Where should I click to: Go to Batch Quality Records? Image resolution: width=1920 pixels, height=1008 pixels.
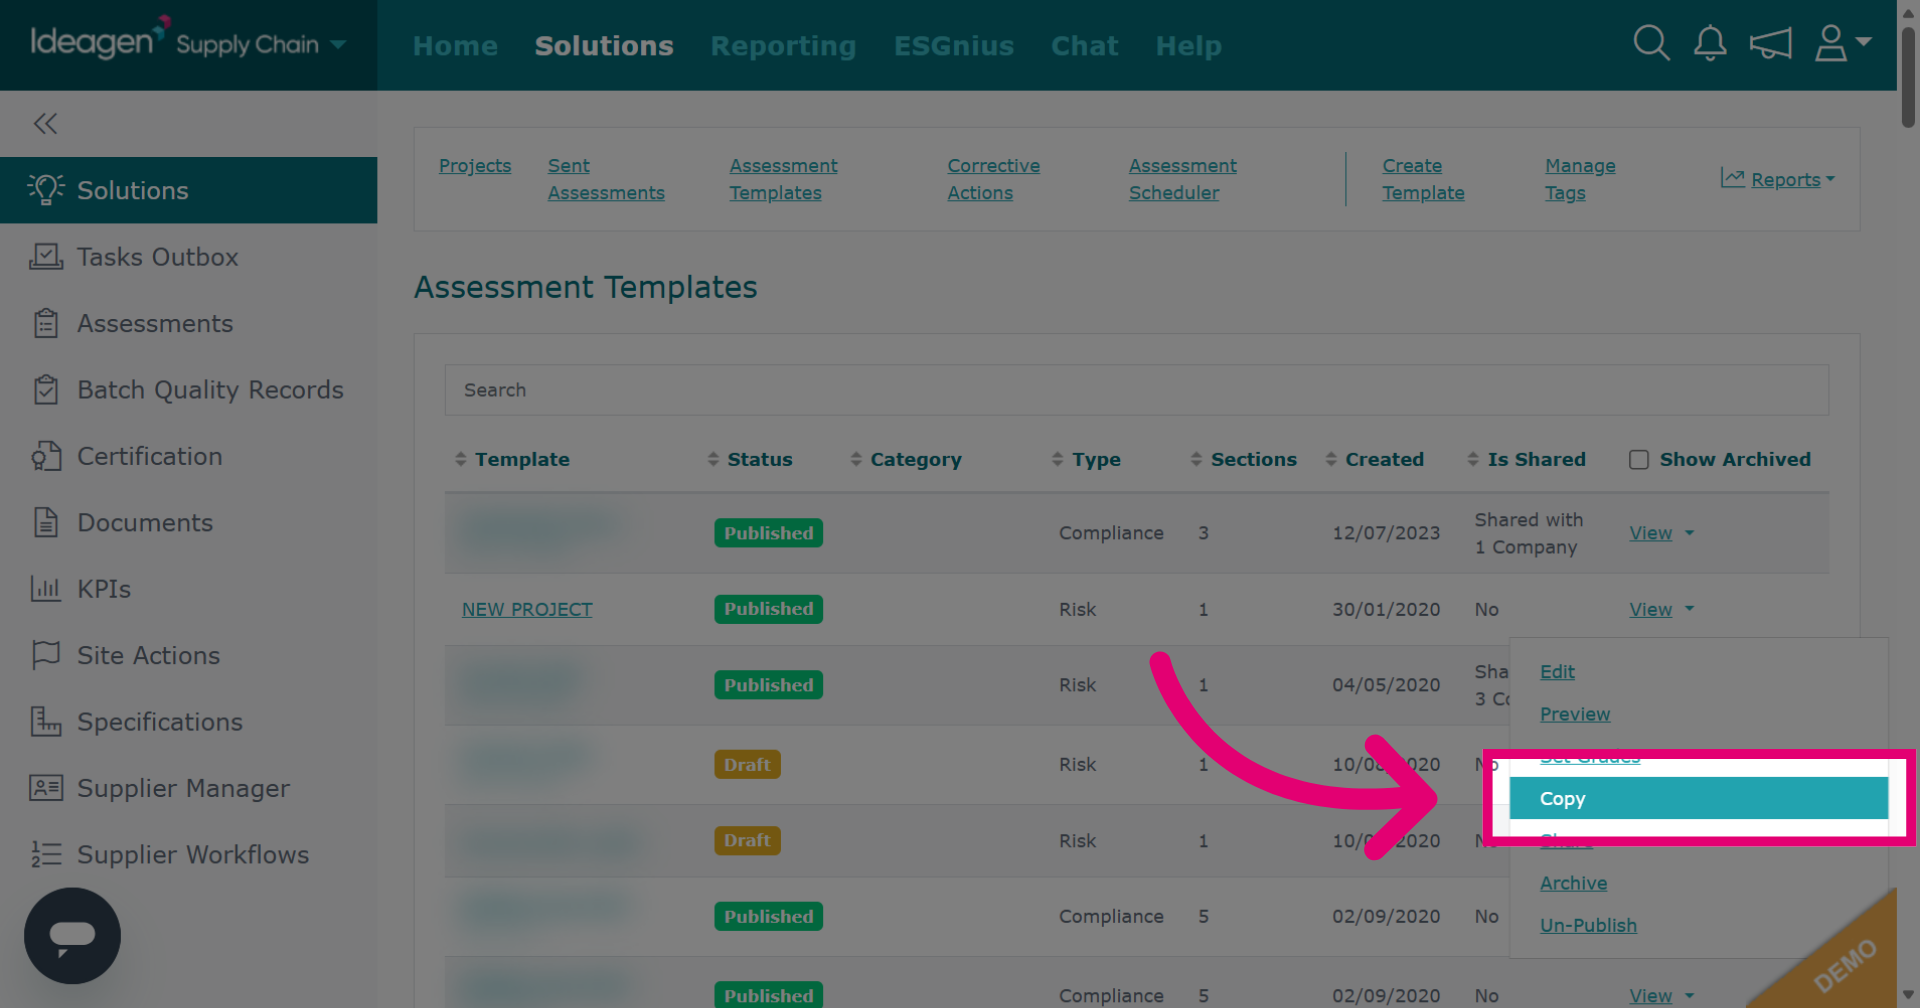(x=210, y=390)
